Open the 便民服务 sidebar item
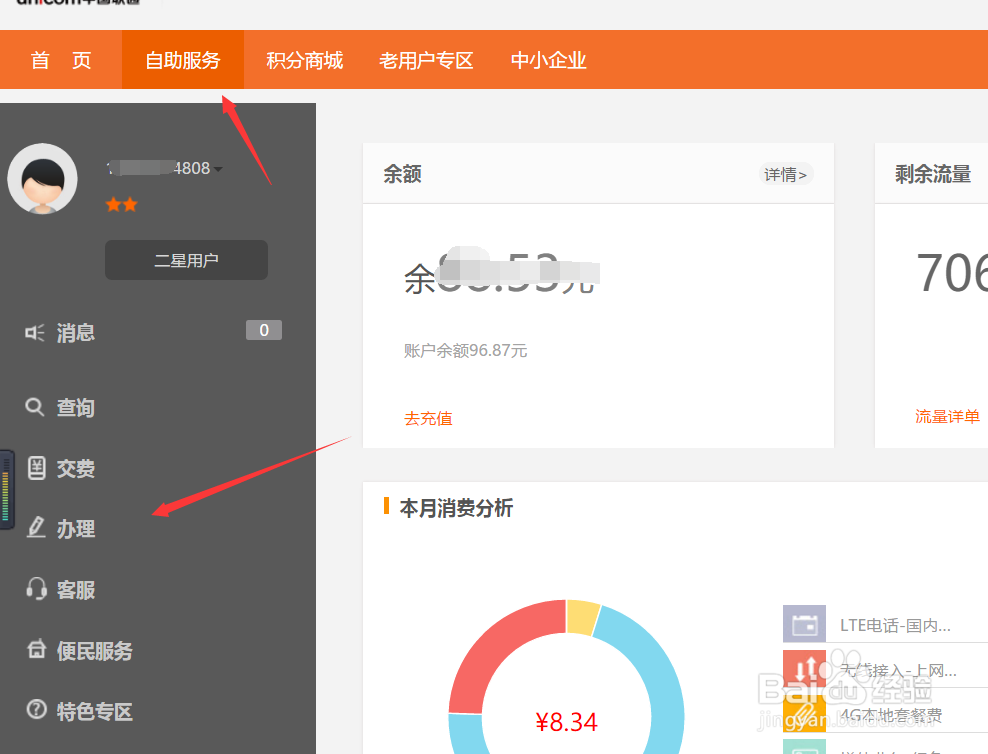Image resolution: width=988 pixels, height=754 pixels. pyautogui.click(x=95, y=651)
